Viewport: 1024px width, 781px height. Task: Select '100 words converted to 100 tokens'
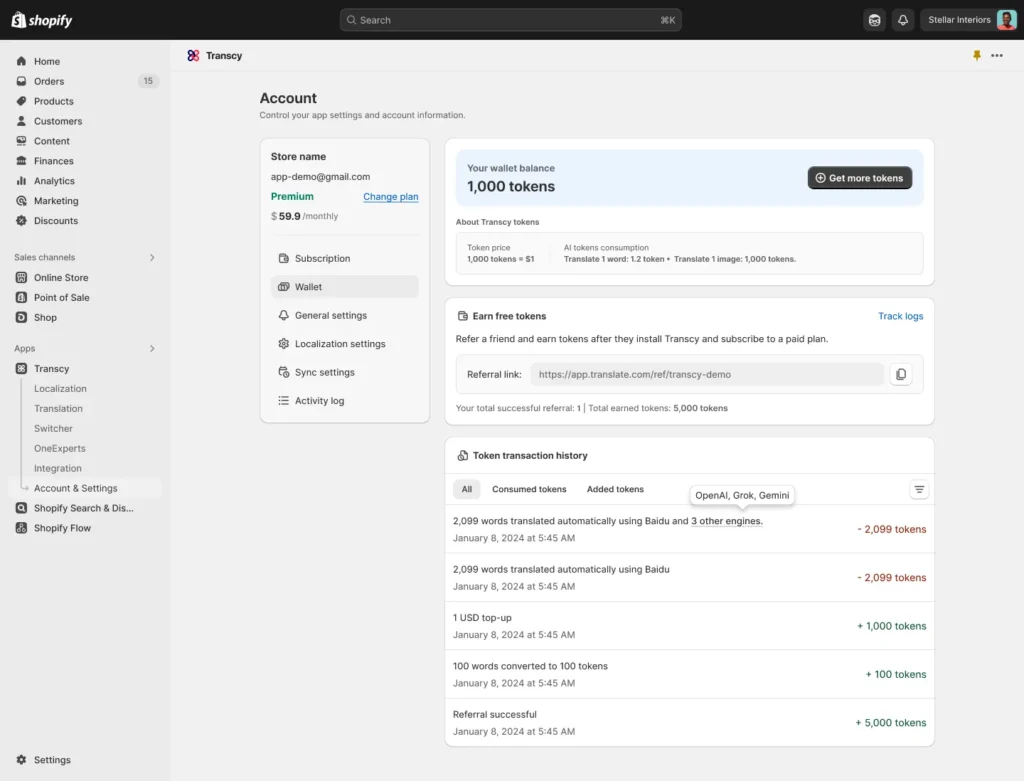click(689, 674)
